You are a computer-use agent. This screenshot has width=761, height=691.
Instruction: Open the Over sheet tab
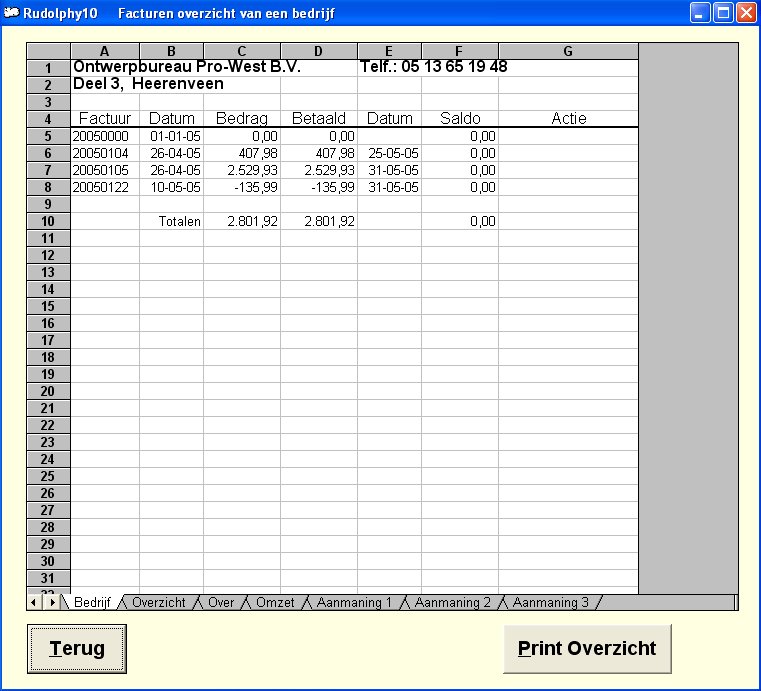coord(221,602)
